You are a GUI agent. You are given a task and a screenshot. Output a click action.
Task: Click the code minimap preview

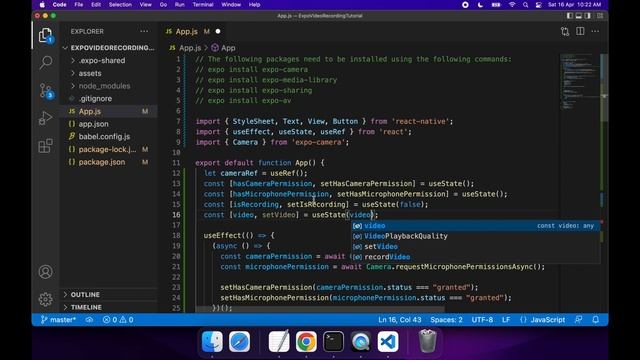(x=580, y=82)
